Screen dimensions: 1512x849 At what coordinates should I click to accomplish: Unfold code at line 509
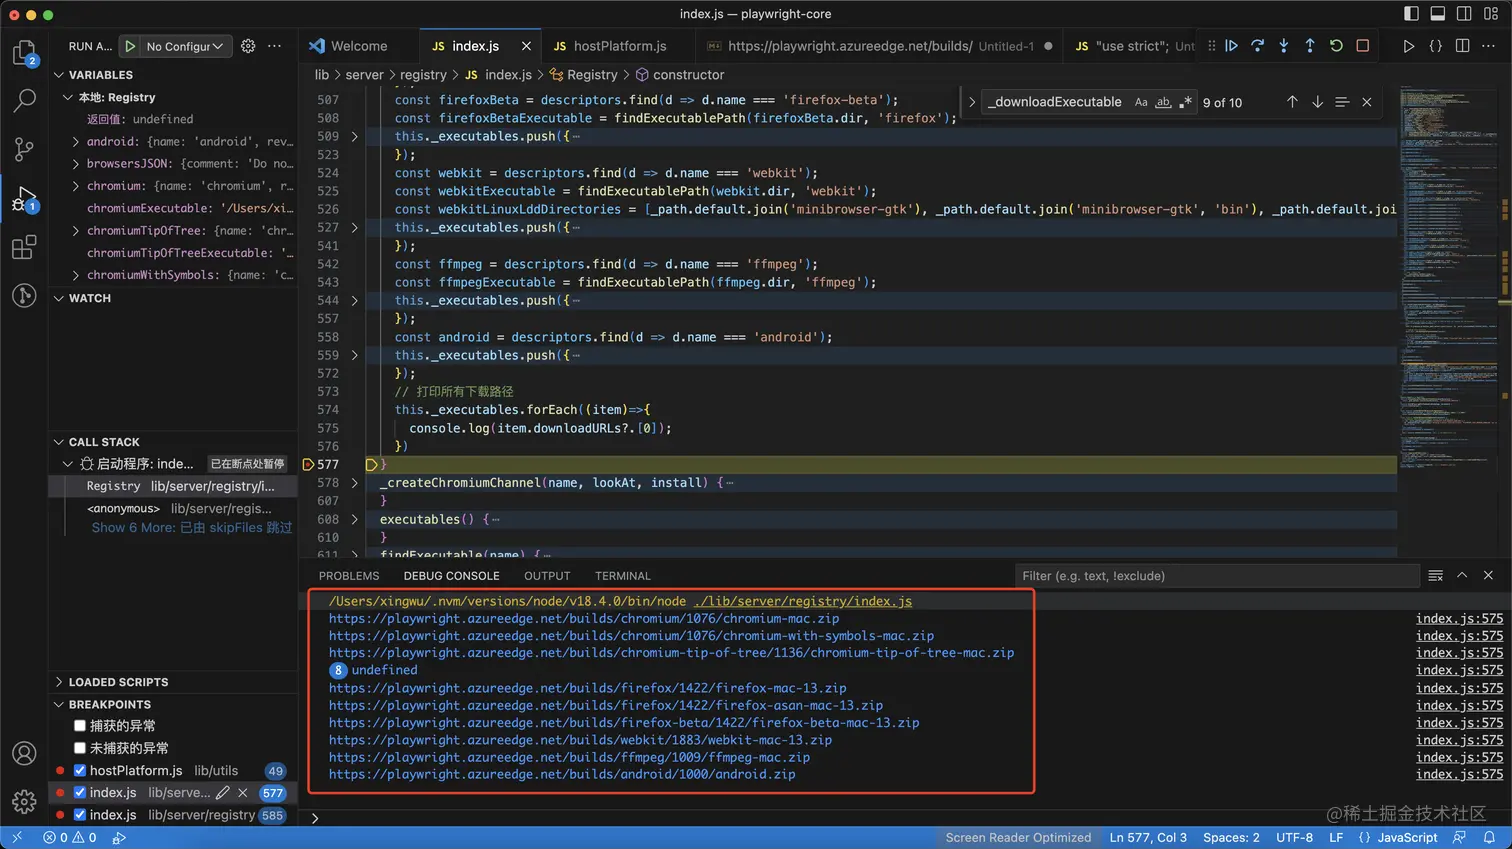click(354, 136)
